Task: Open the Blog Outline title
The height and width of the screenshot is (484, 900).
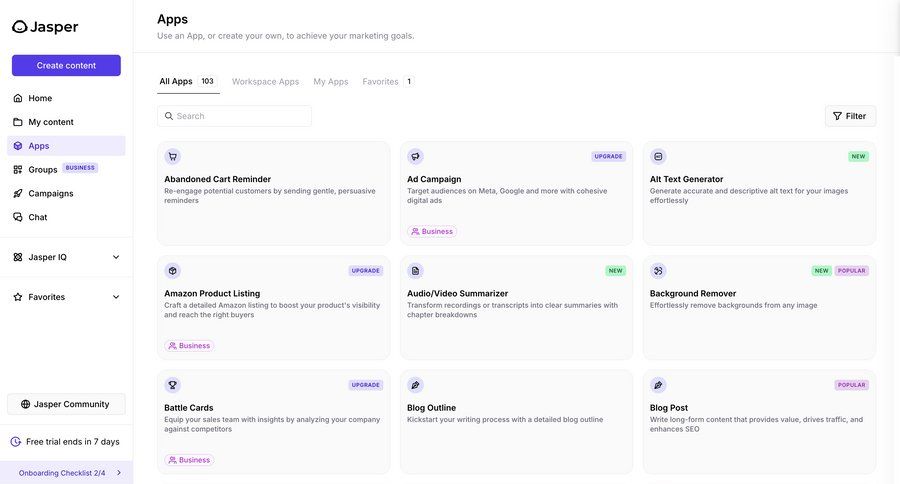Action: pos(432,408)
